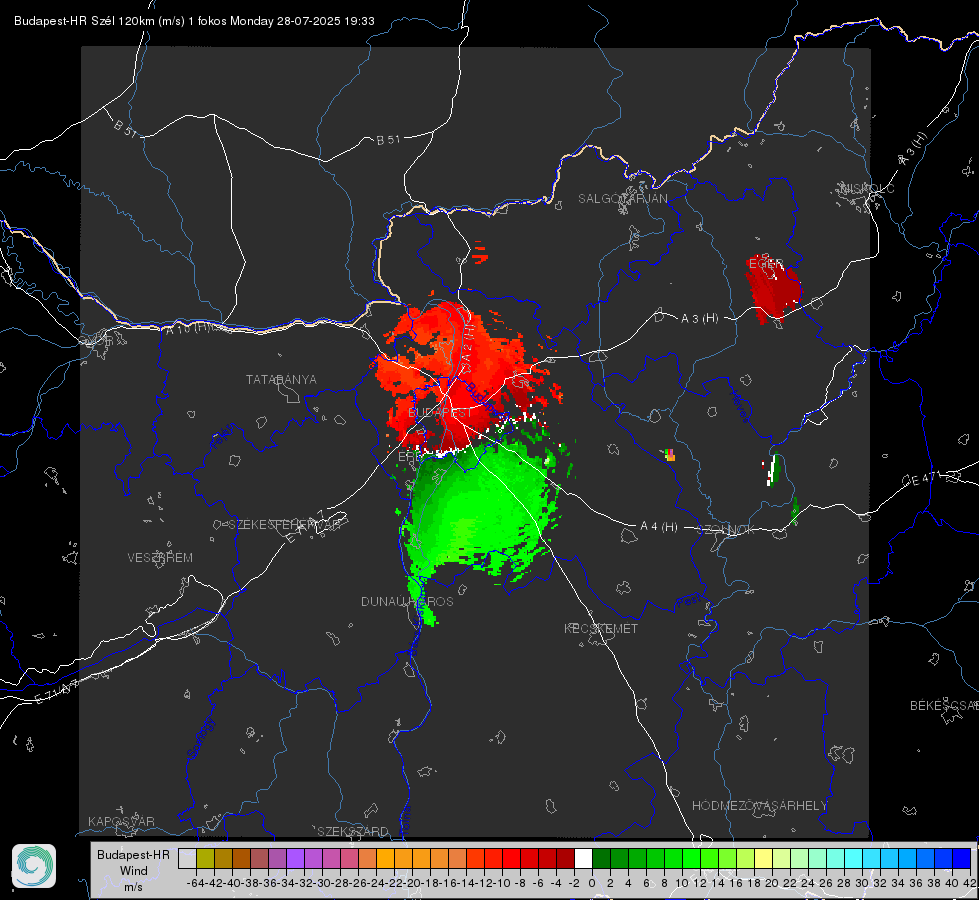Click the SZEKSZÁRD city label
The image size is (979, 900).
353,831
